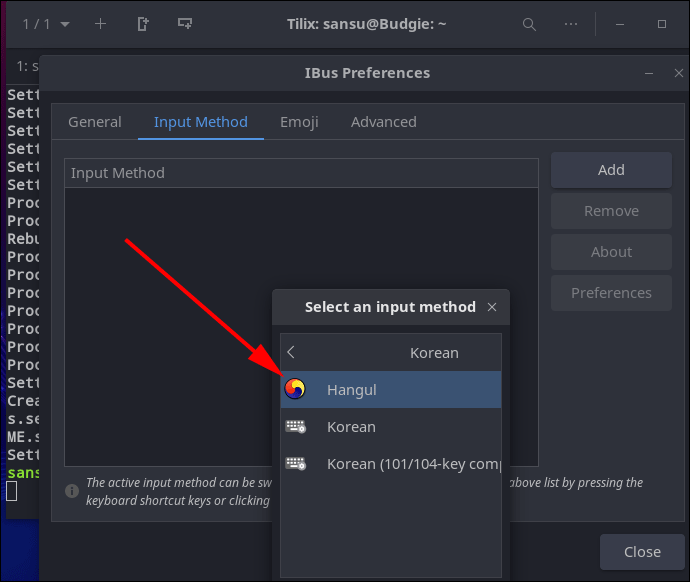Switch to the Input Method tab

point(201,122)
